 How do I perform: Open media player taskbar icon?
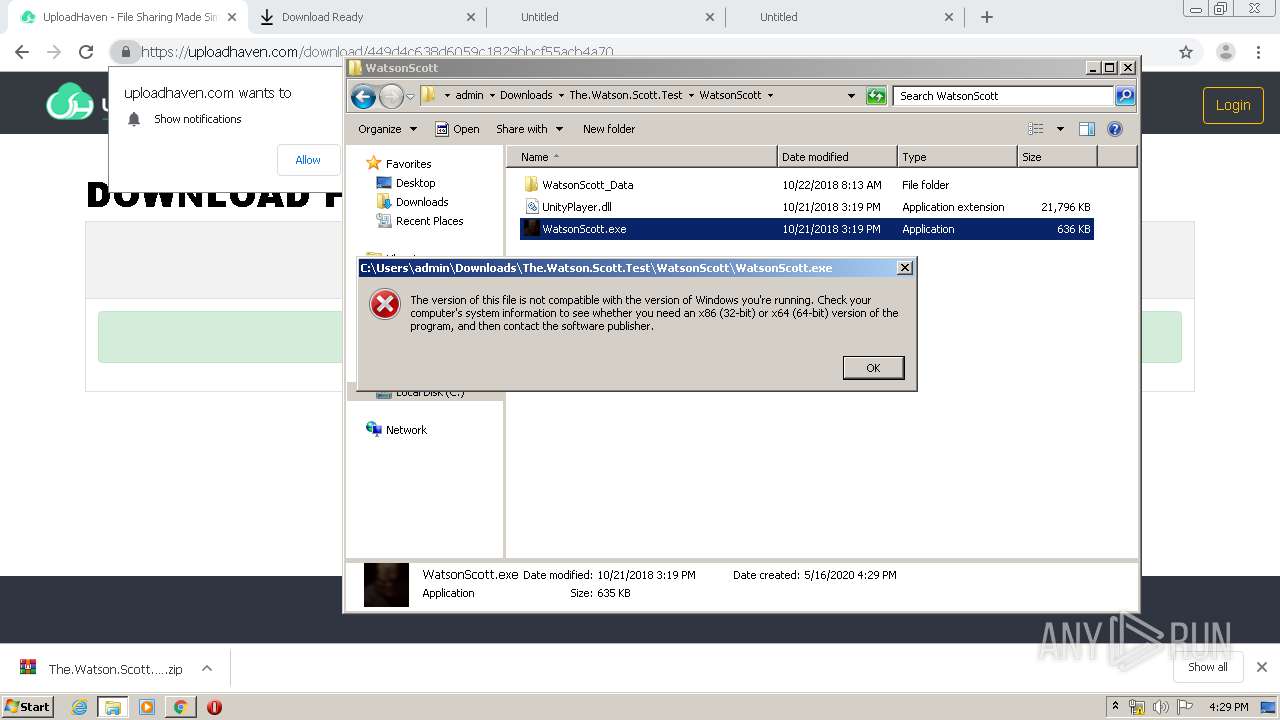147,707
